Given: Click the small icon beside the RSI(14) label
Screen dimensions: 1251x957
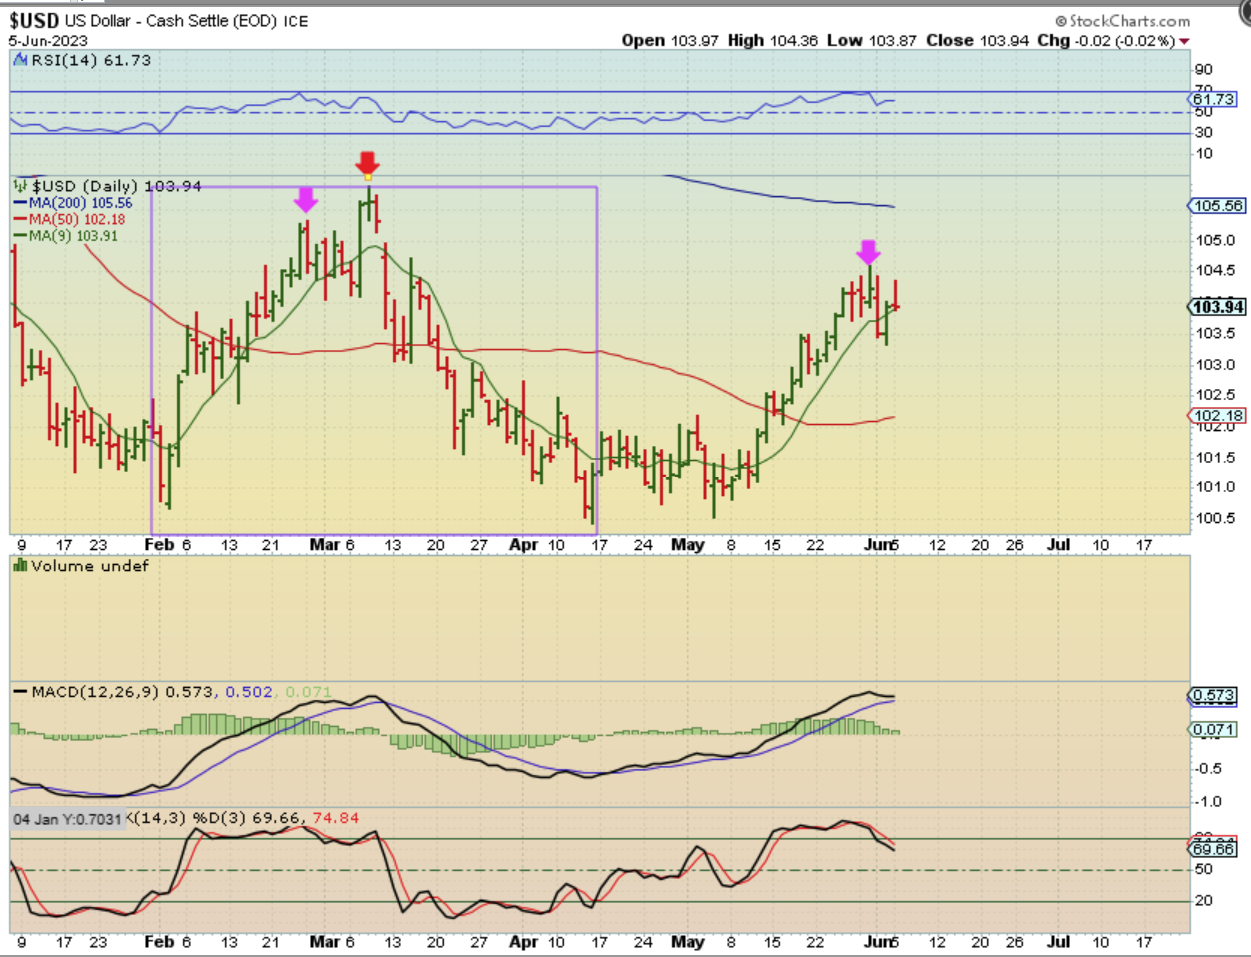Looking at the screenshot, I should [x=21, y=60].
